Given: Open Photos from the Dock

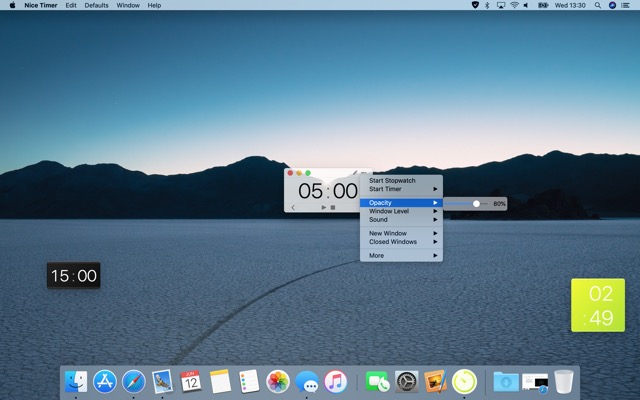Looking at the screenshot, I should tap(278, 382).
